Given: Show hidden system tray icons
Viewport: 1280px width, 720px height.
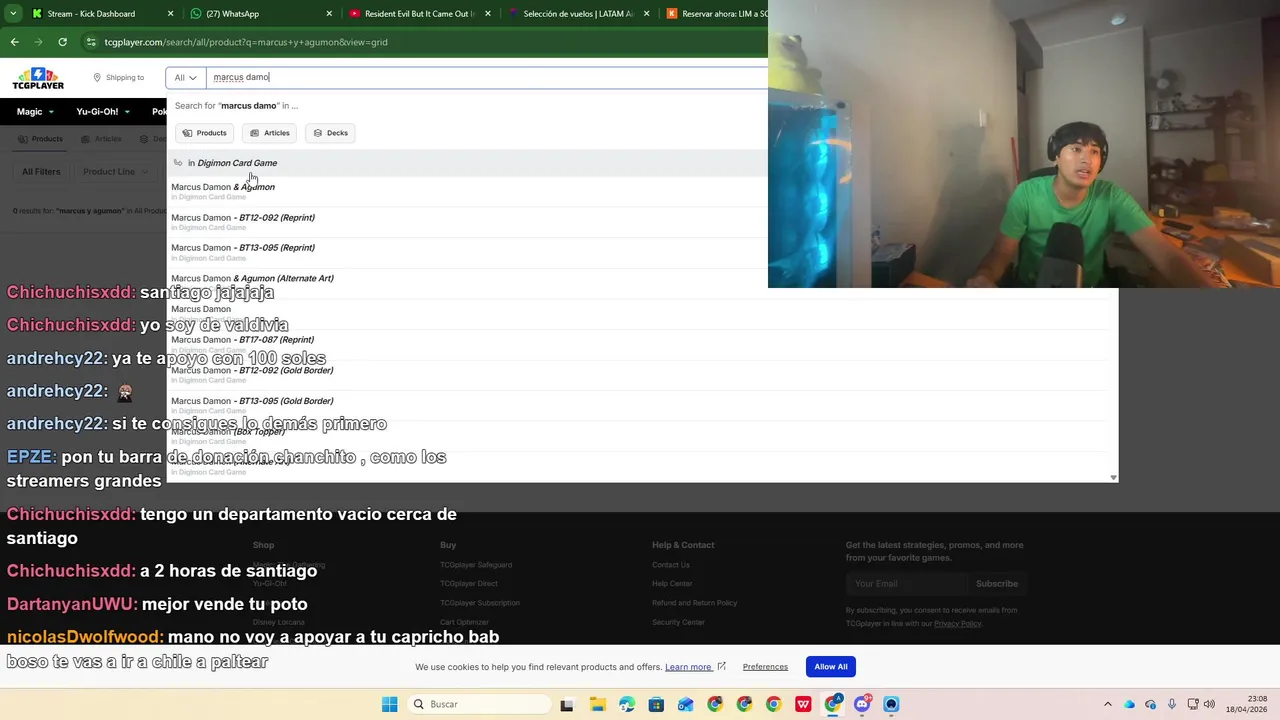Looking at the screenshot, I should coord(1108,704).
